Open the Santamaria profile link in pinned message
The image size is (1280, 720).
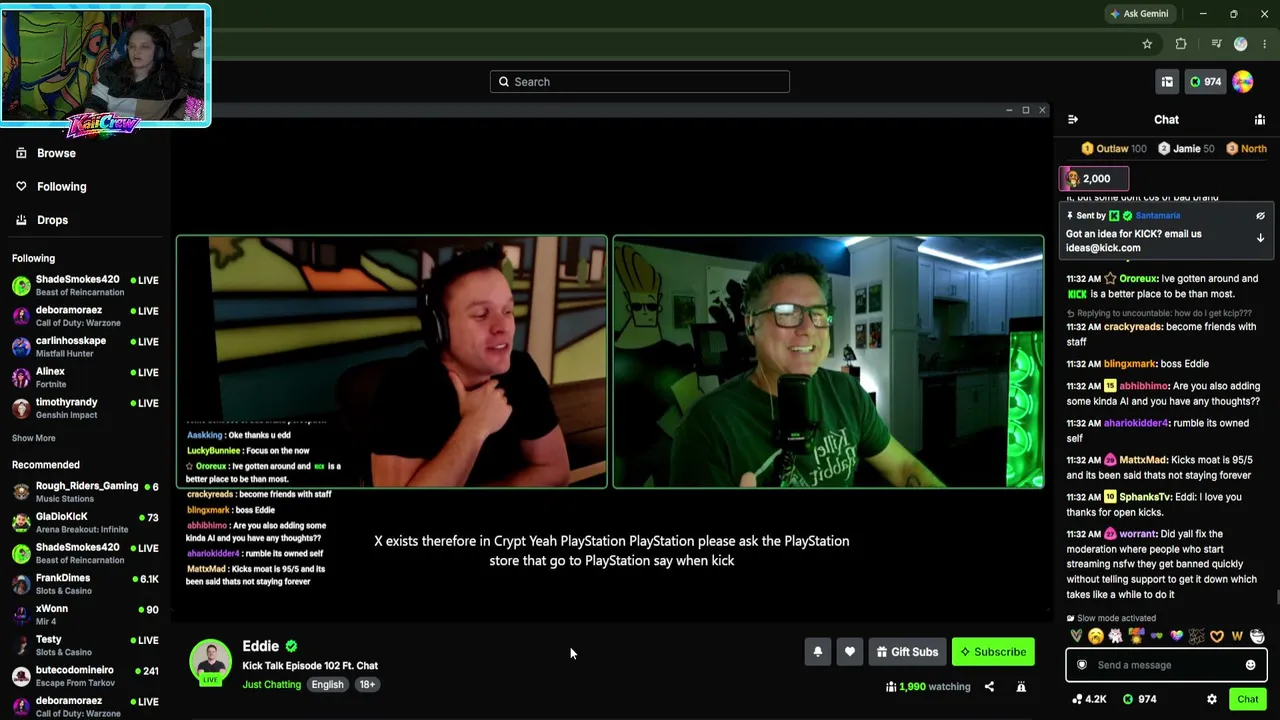(x=1157, y=216)
